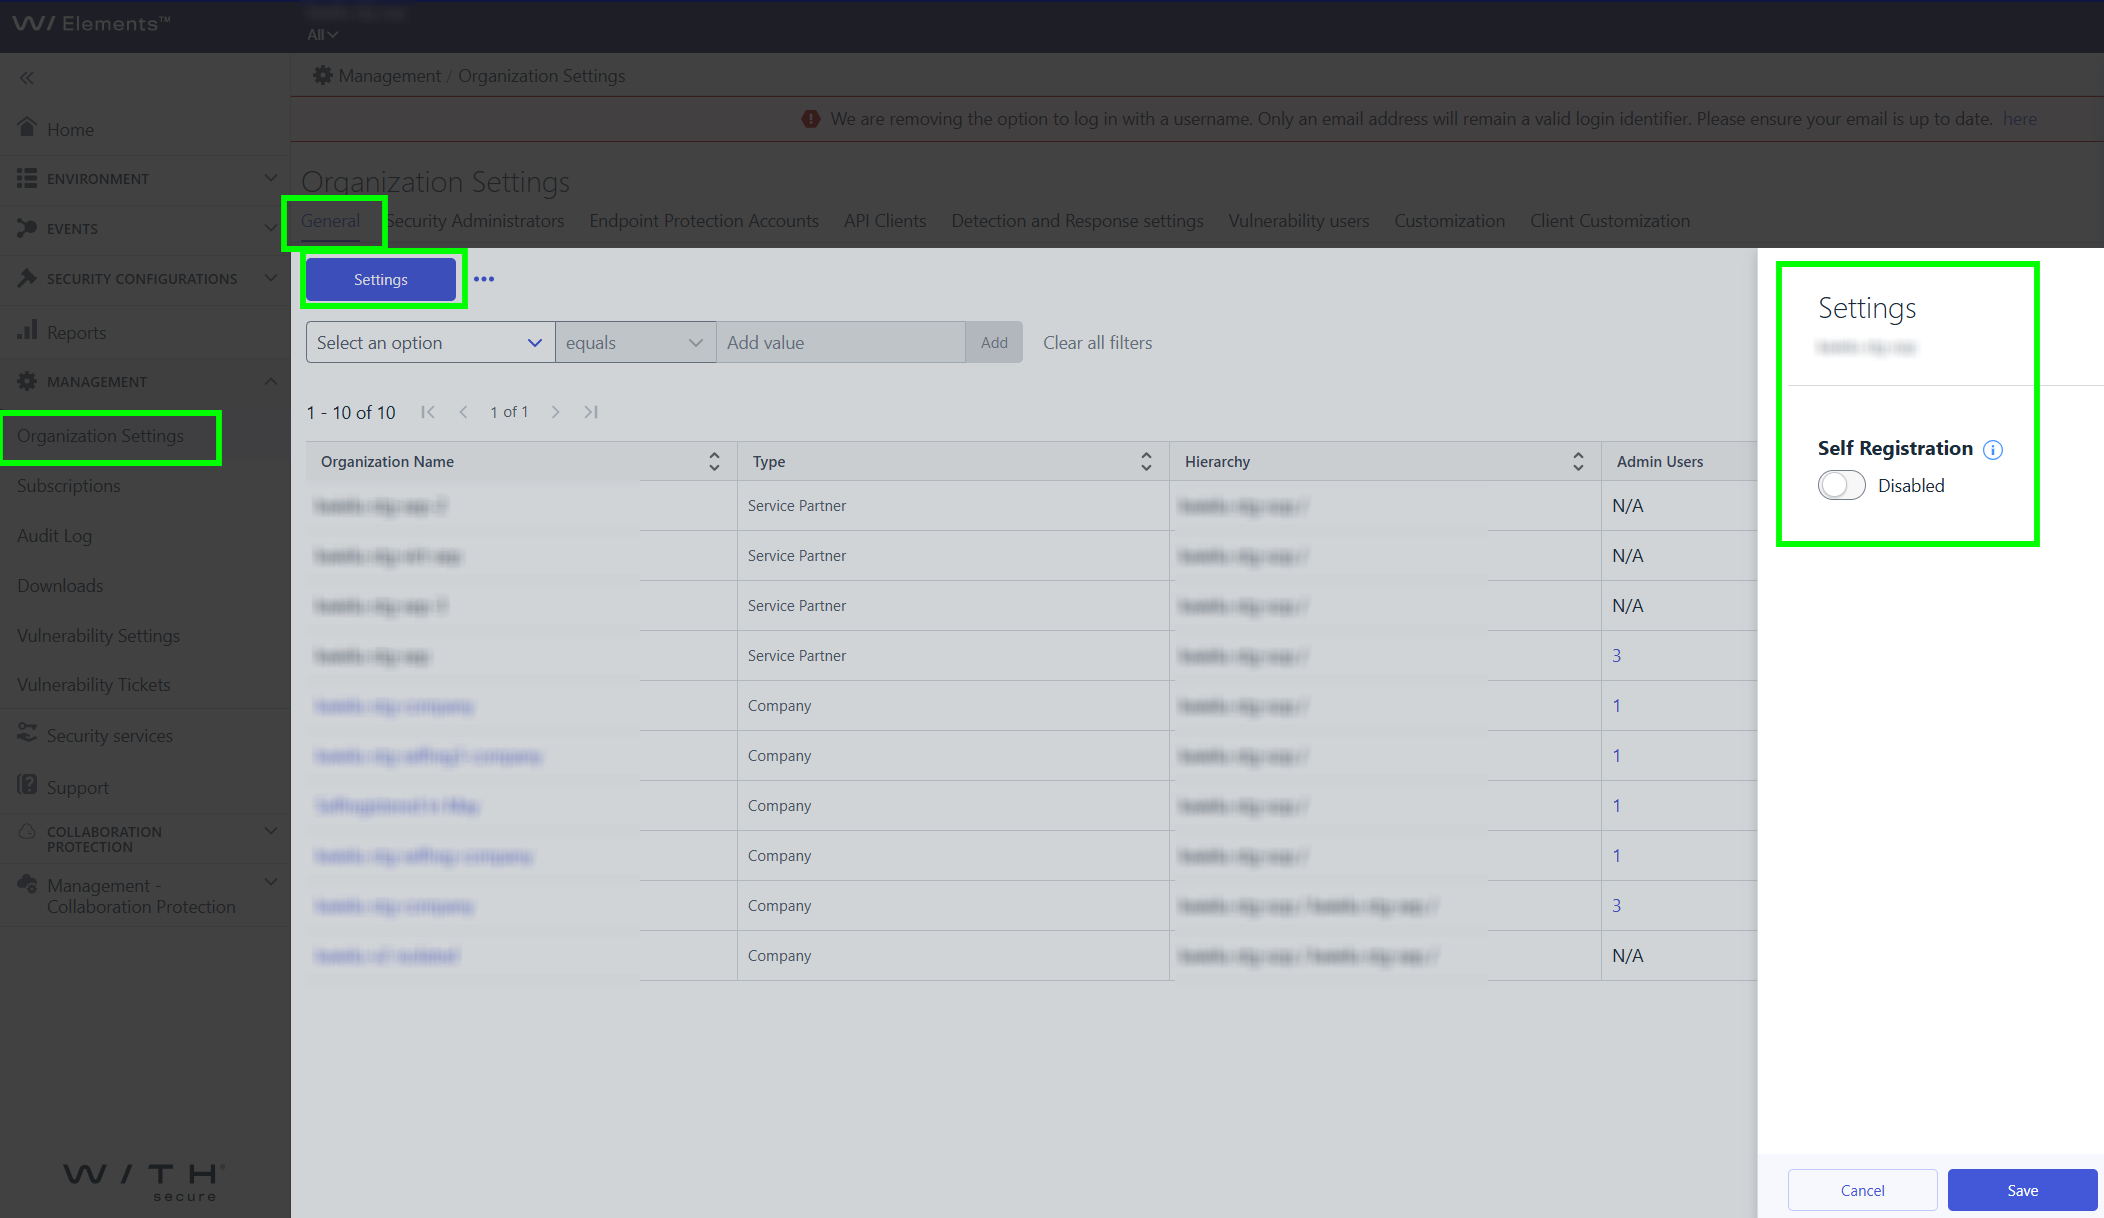2104x1218 pixels.
Task: Click the Cancel button
Action: pos(1862,1190)
